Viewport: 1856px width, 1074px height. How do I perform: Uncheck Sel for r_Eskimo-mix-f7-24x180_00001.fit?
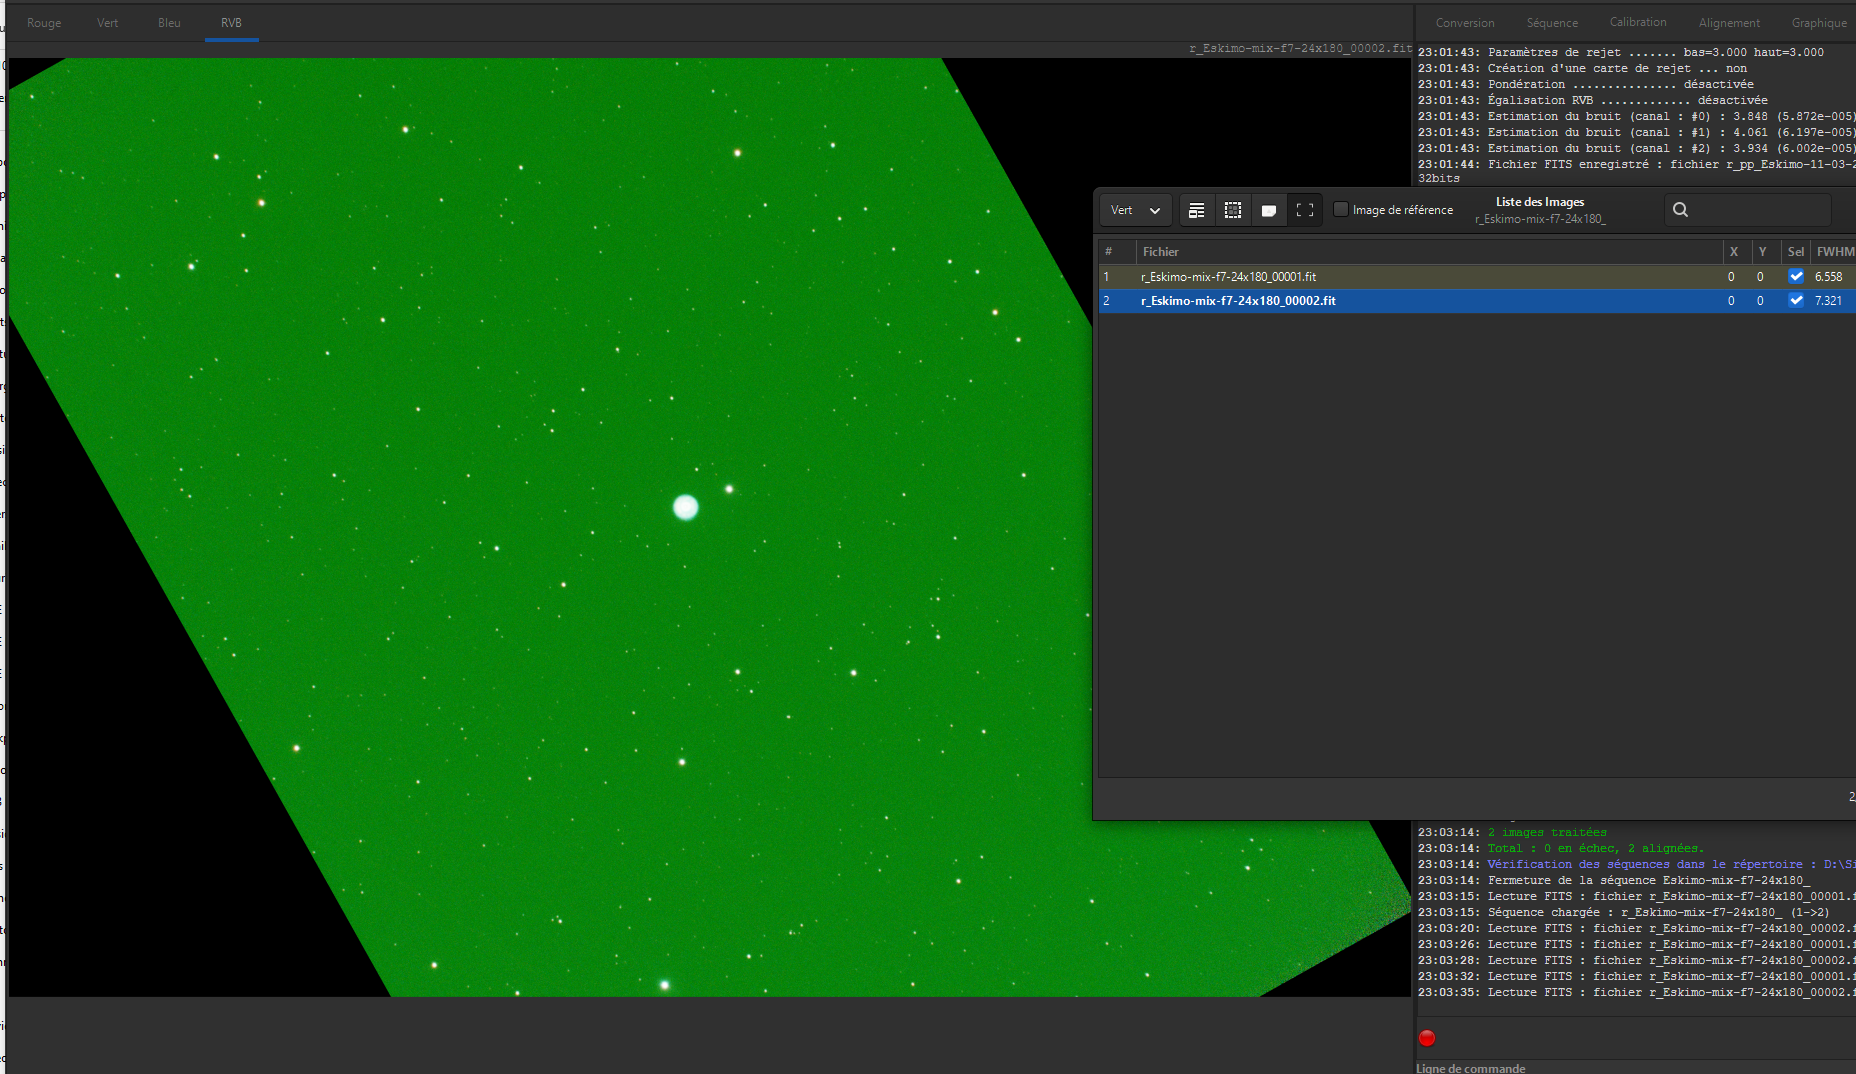[x=1796, y=276]
